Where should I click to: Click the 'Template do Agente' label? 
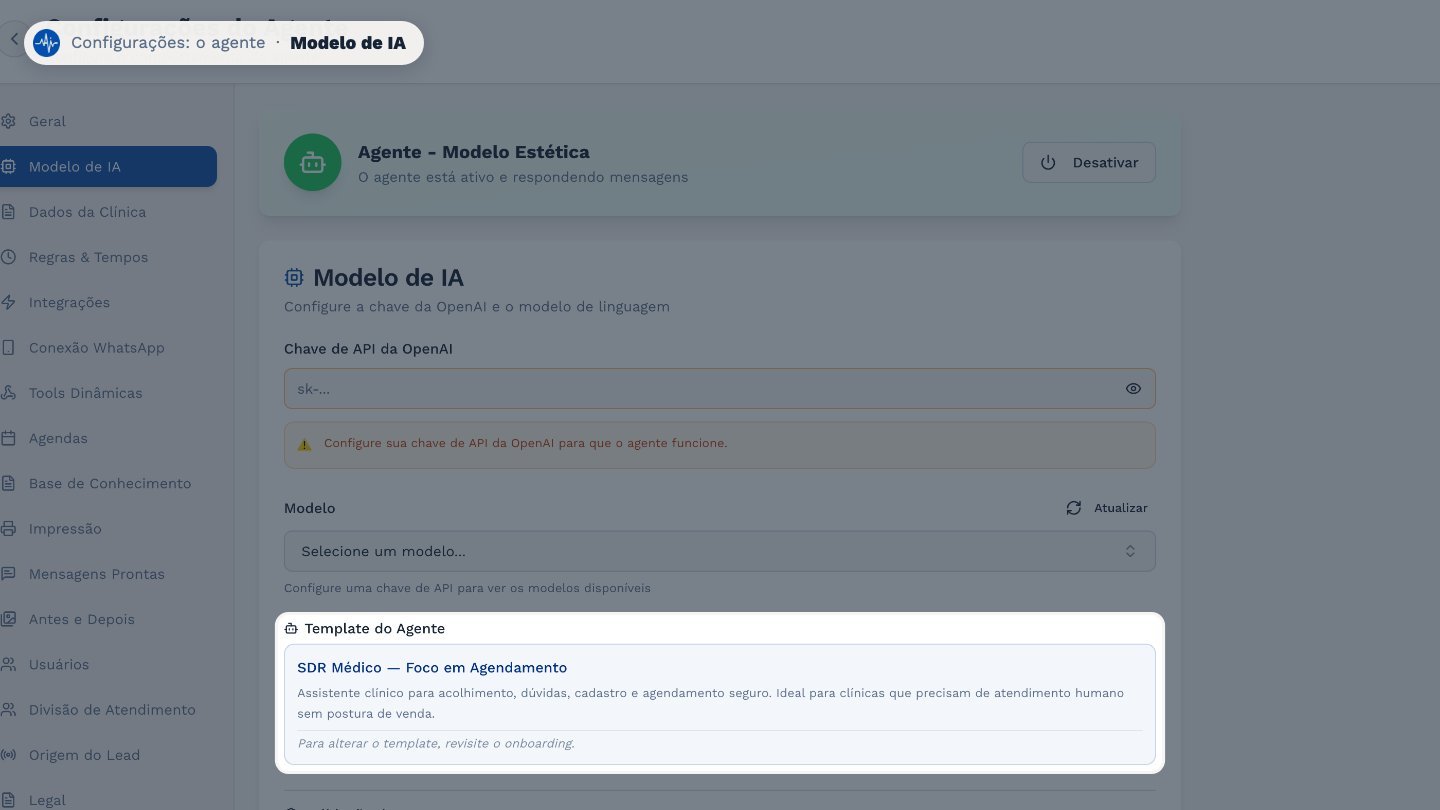(374, 629)
